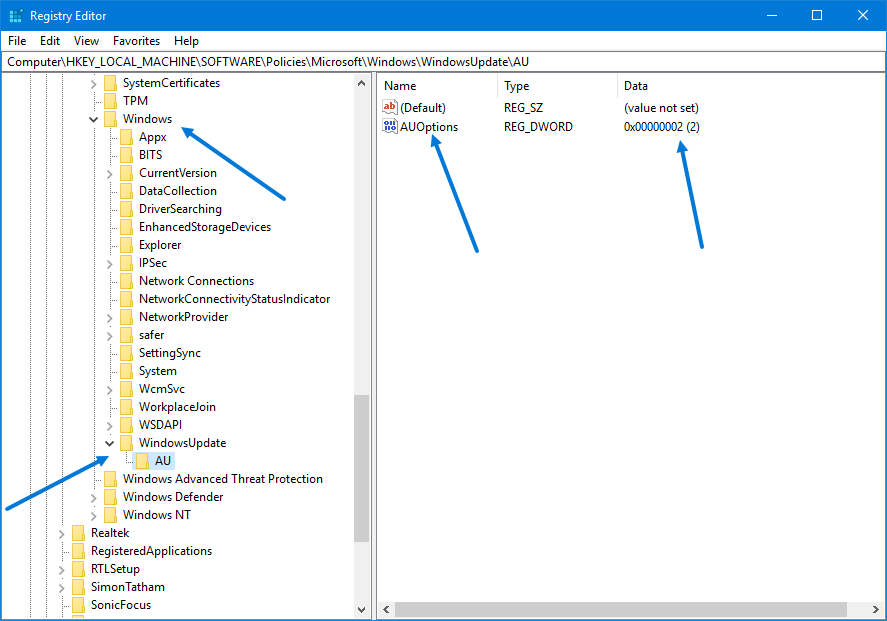This screenshot has width=887, height=621.
Task: Click the 0x00000002 (2) data value
Action: point(662,127)
